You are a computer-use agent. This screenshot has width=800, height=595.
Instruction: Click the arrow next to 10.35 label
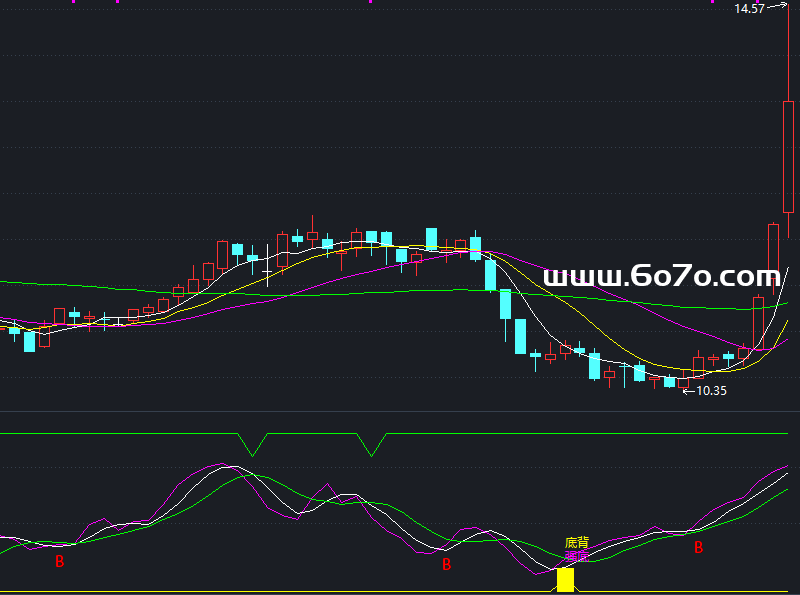(x=688, y=391)
